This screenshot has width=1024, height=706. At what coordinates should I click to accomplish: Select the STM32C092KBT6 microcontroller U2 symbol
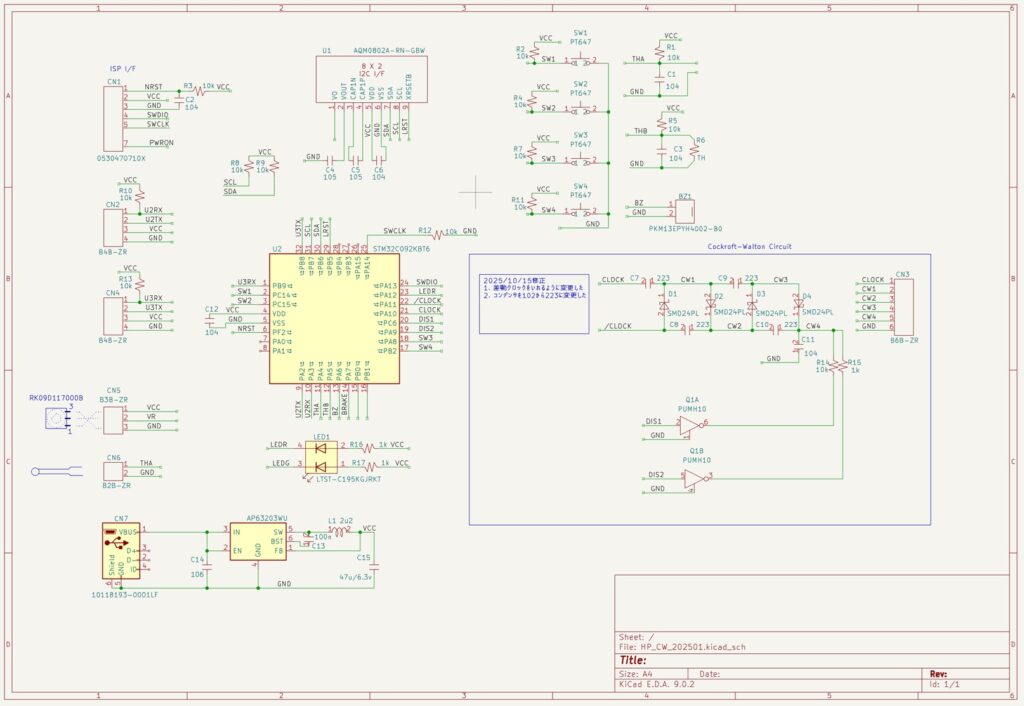click(x=333, y=318)
